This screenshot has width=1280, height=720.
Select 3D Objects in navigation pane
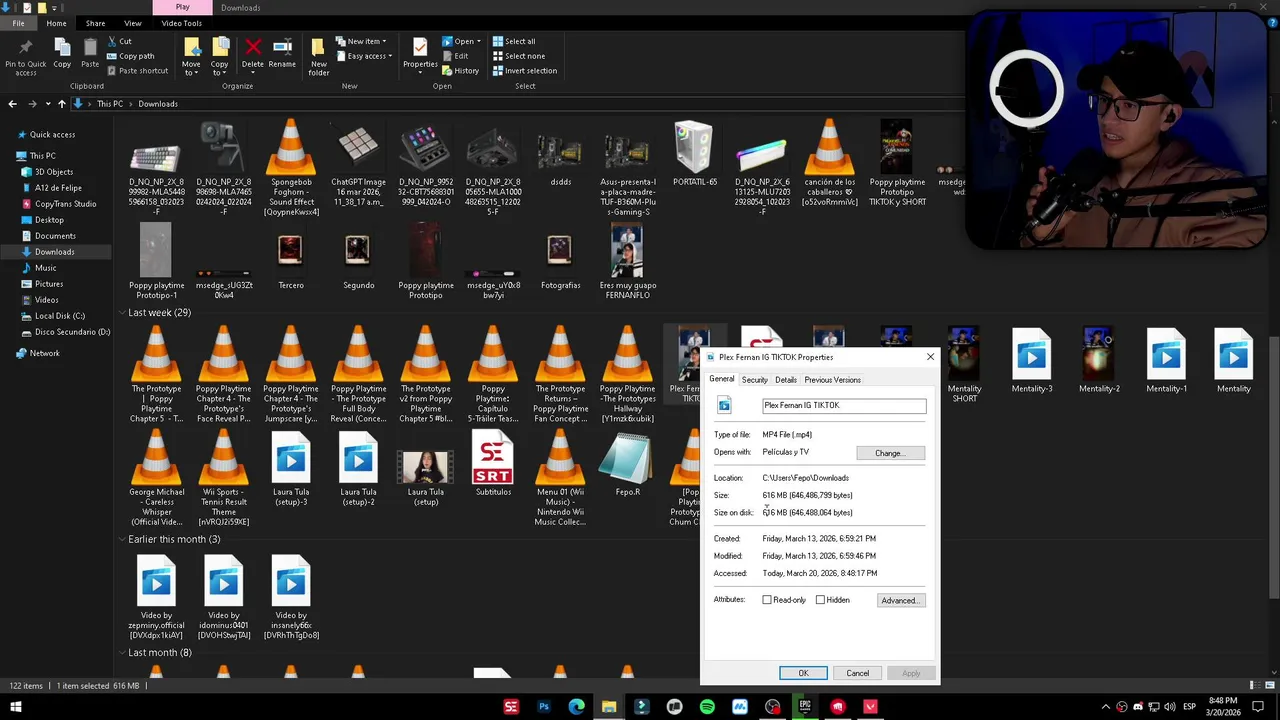[53, 172]
